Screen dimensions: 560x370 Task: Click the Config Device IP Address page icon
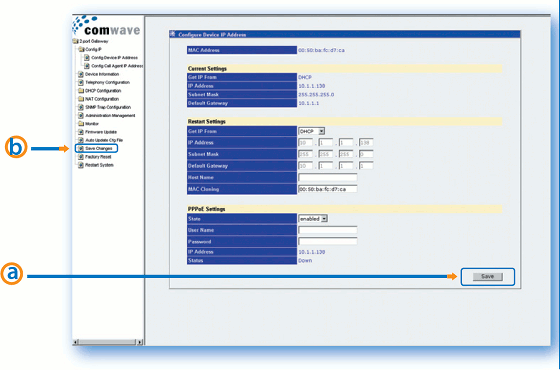pyautogui.click(x=87, y=58)
